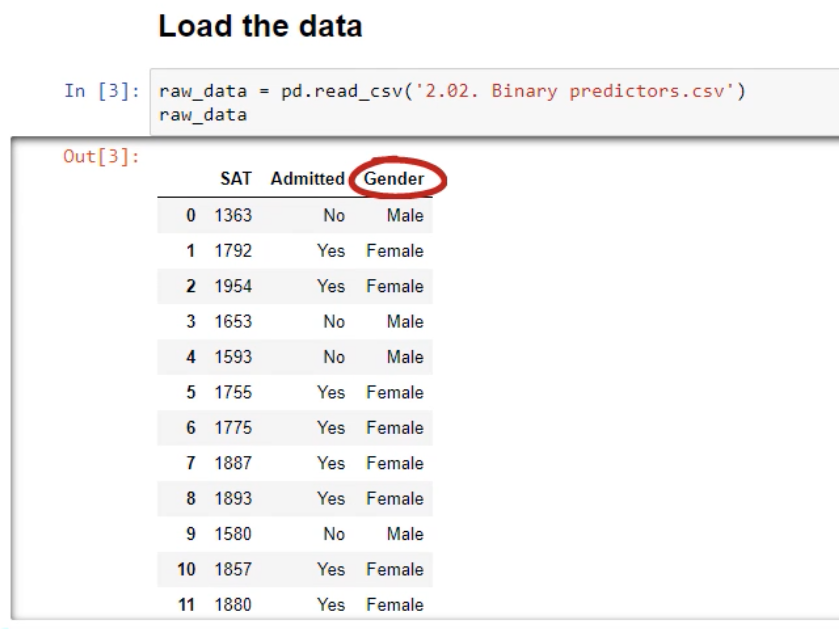
Task: Click the Gender cell in row 6
Action: click(x=395, y=428)
